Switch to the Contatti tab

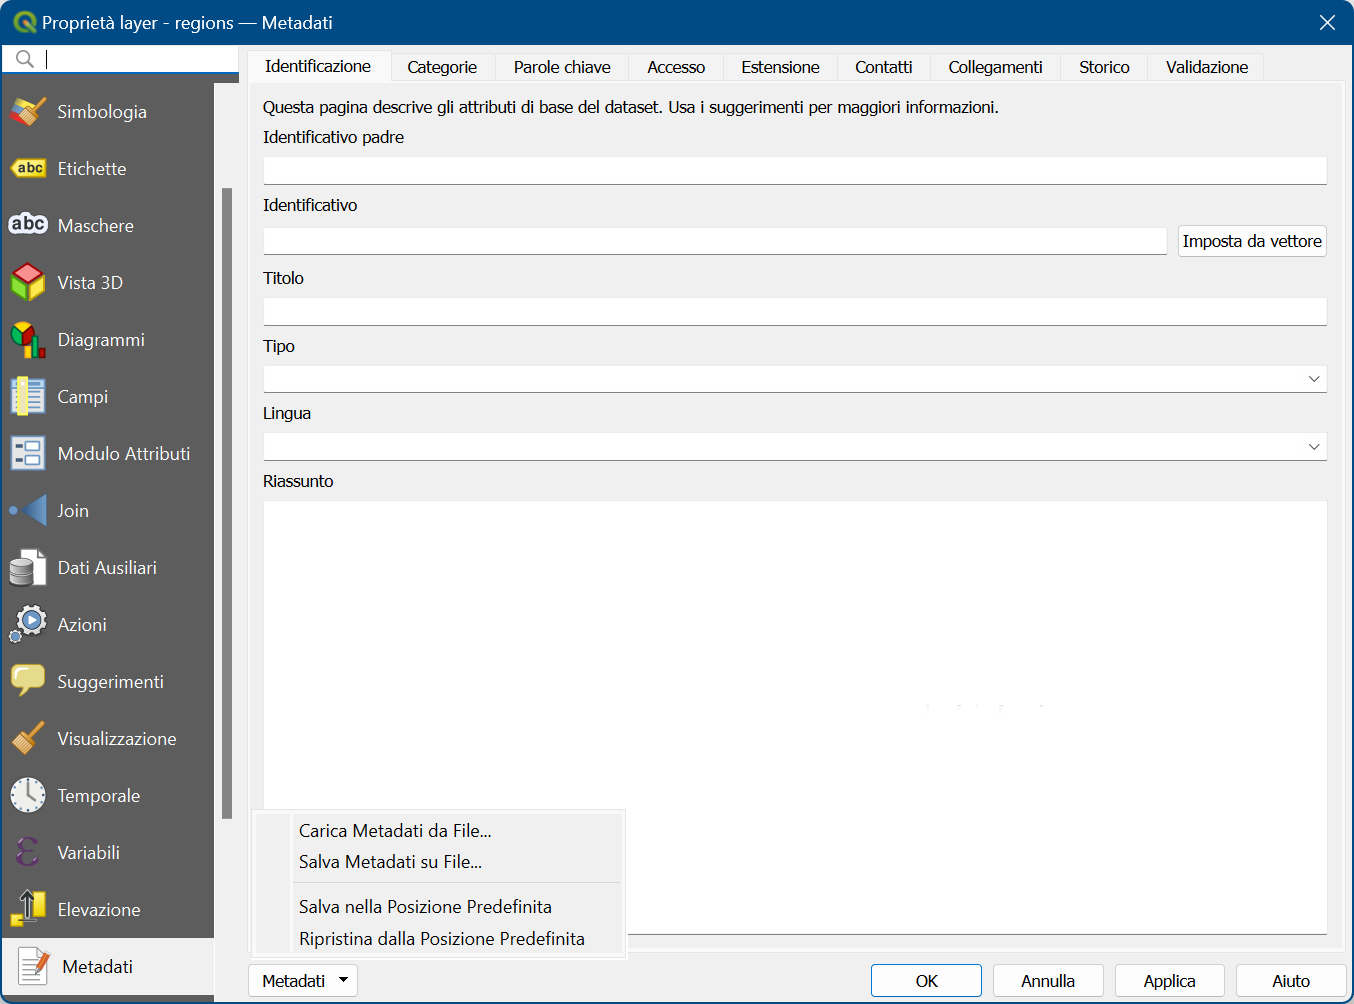pos(884,67)
